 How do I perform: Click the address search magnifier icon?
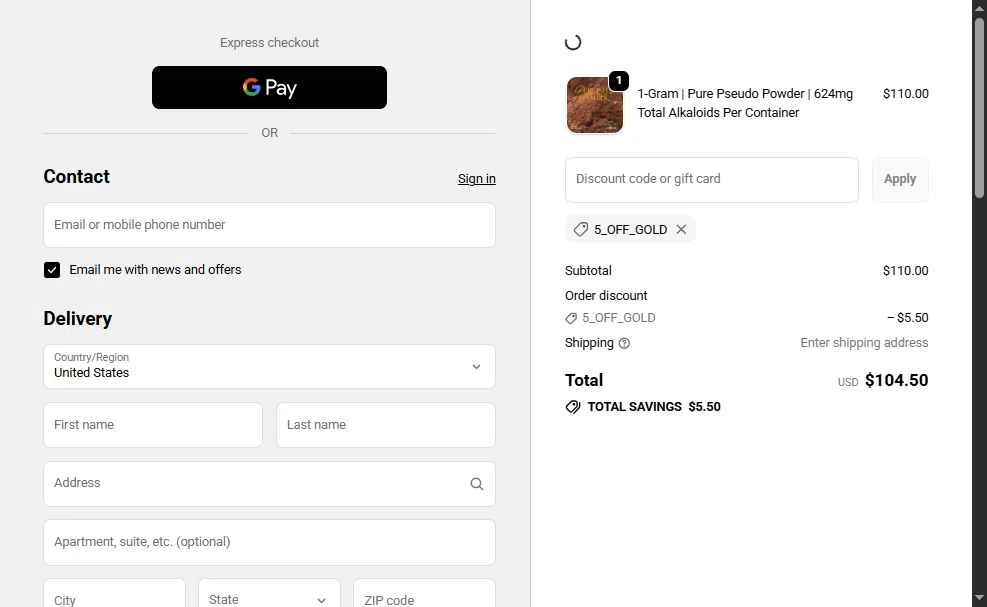[x=477, y=484]
